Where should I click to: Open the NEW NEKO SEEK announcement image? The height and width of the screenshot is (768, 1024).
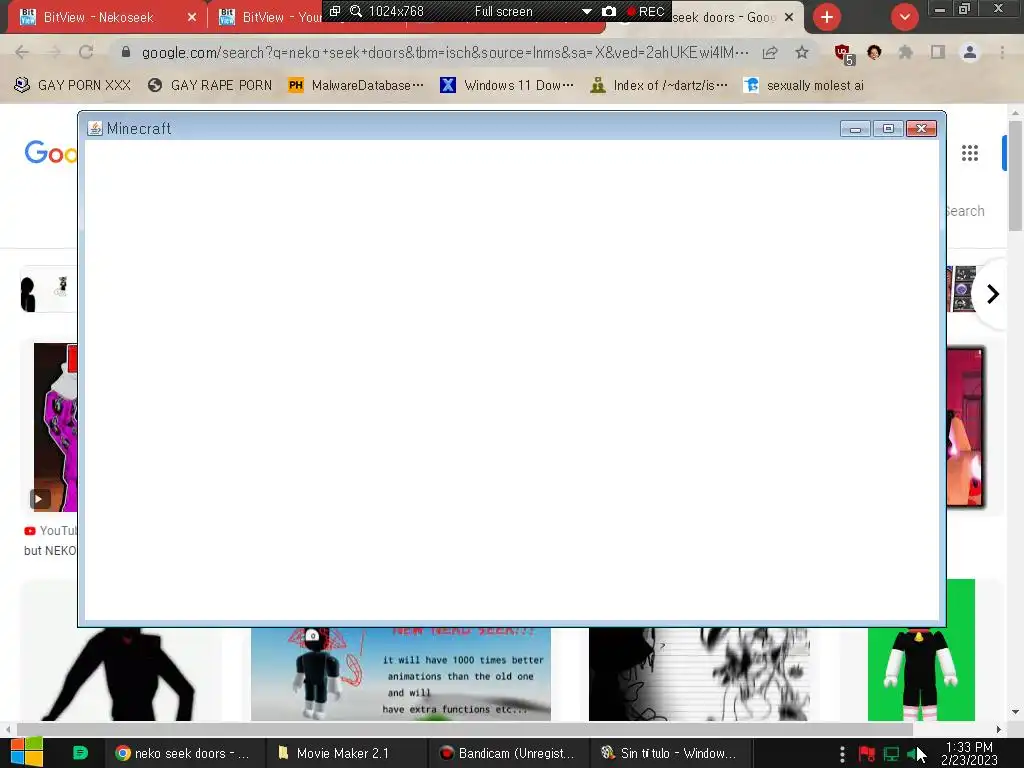click(x=400, y=674)
